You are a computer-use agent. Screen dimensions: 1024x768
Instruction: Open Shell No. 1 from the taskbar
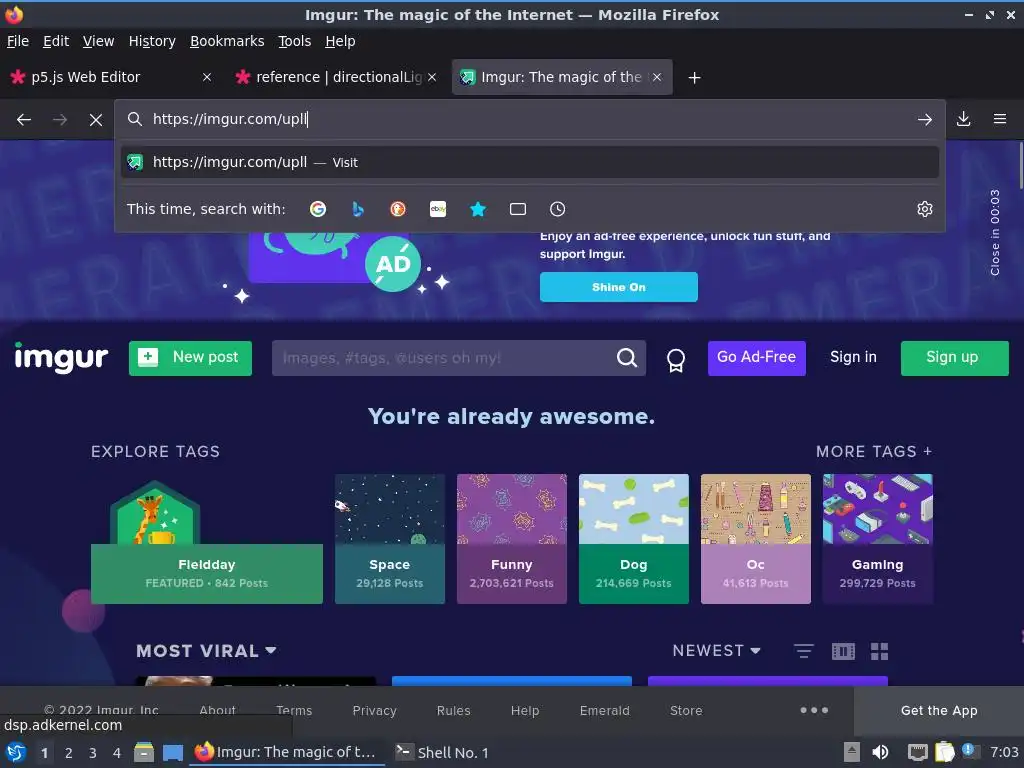pyautogui.click(x=442, y=752)
